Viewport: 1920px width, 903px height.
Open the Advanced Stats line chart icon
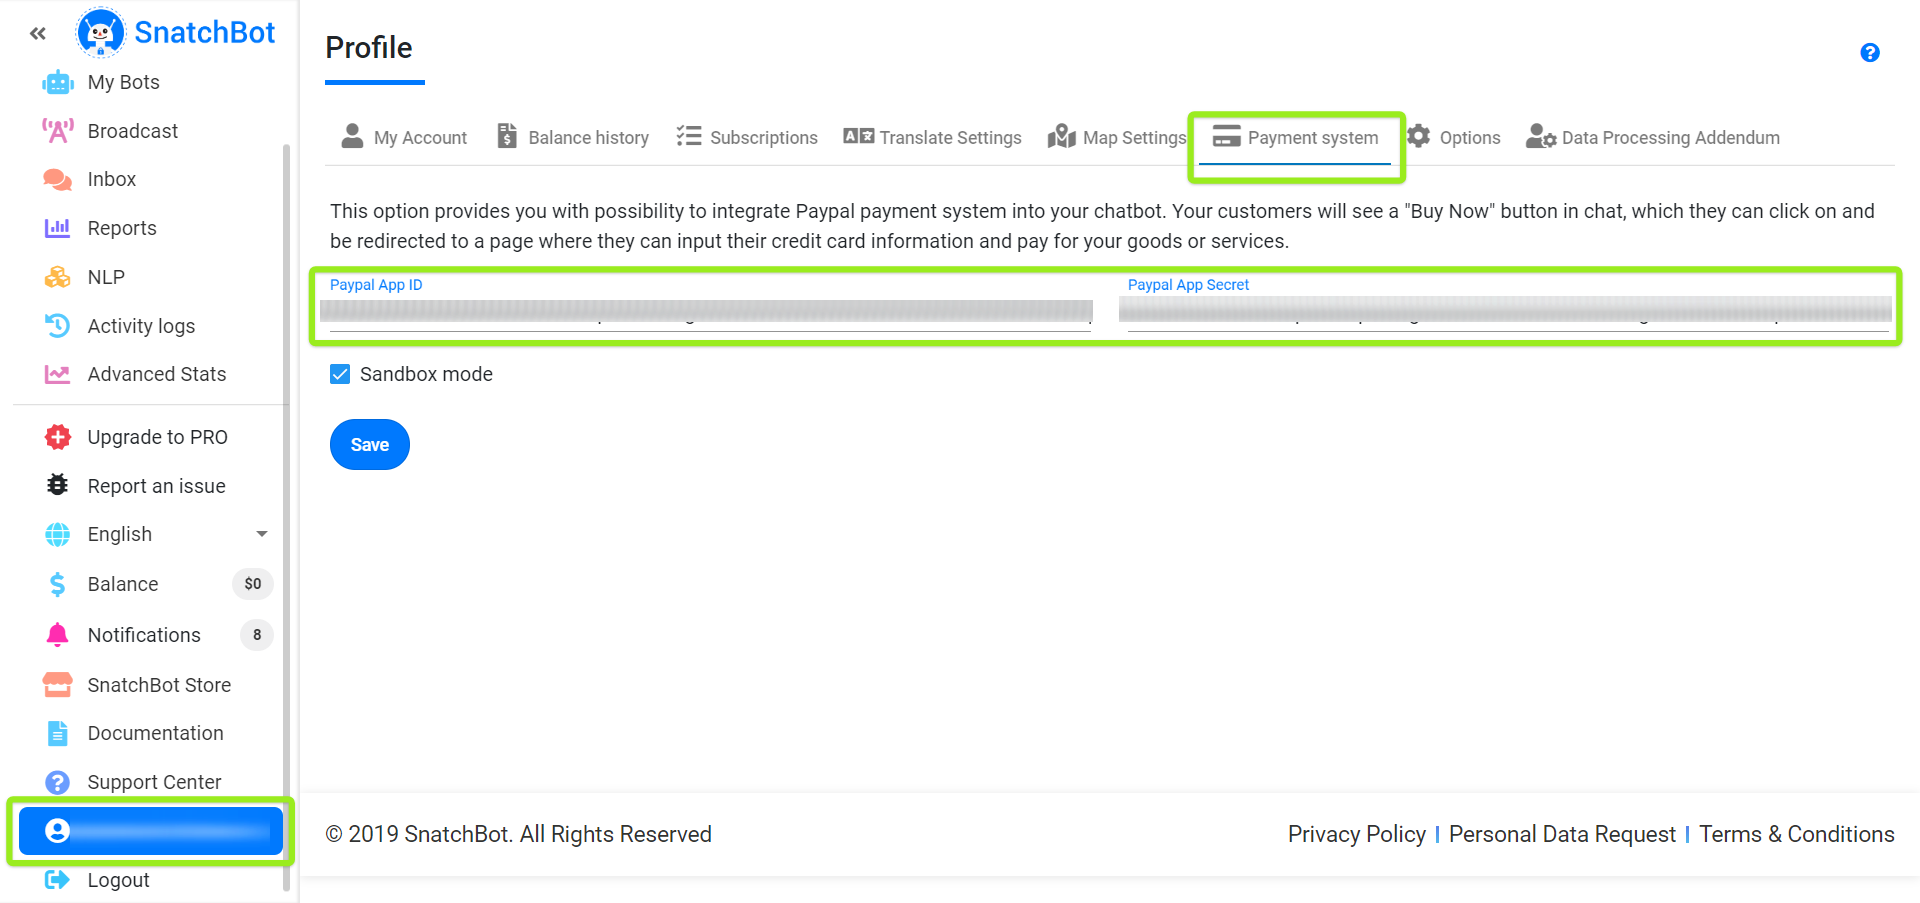click(58, 374)
